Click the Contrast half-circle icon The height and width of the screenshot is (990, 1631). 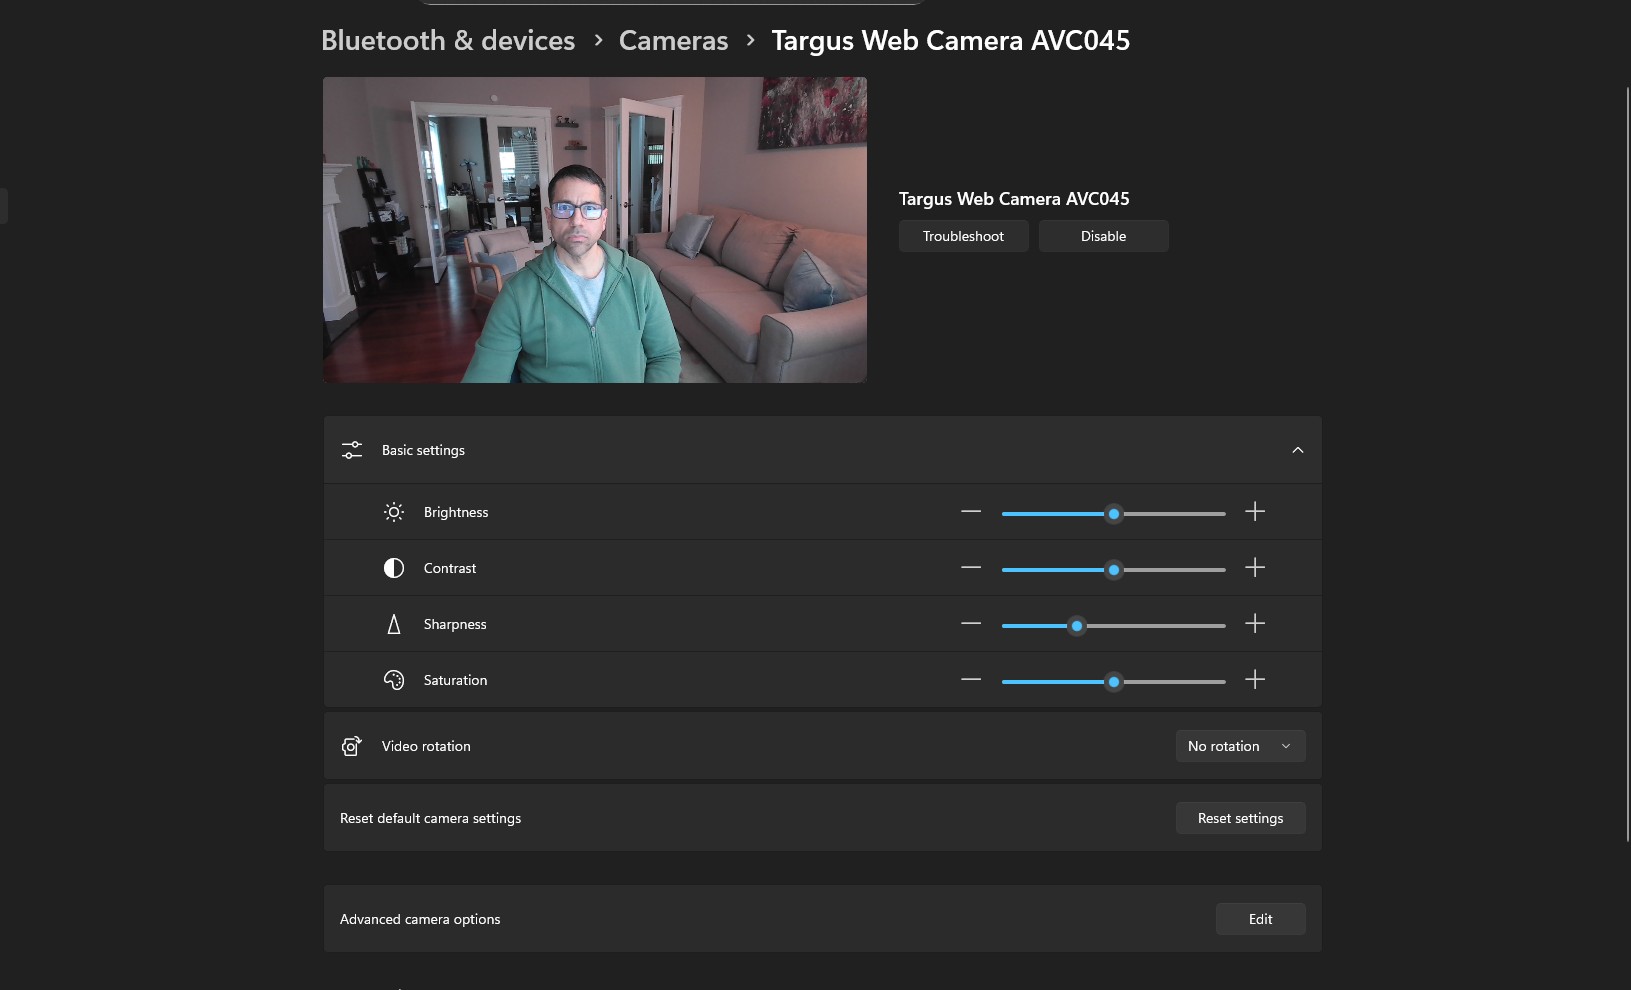point(394,568)
